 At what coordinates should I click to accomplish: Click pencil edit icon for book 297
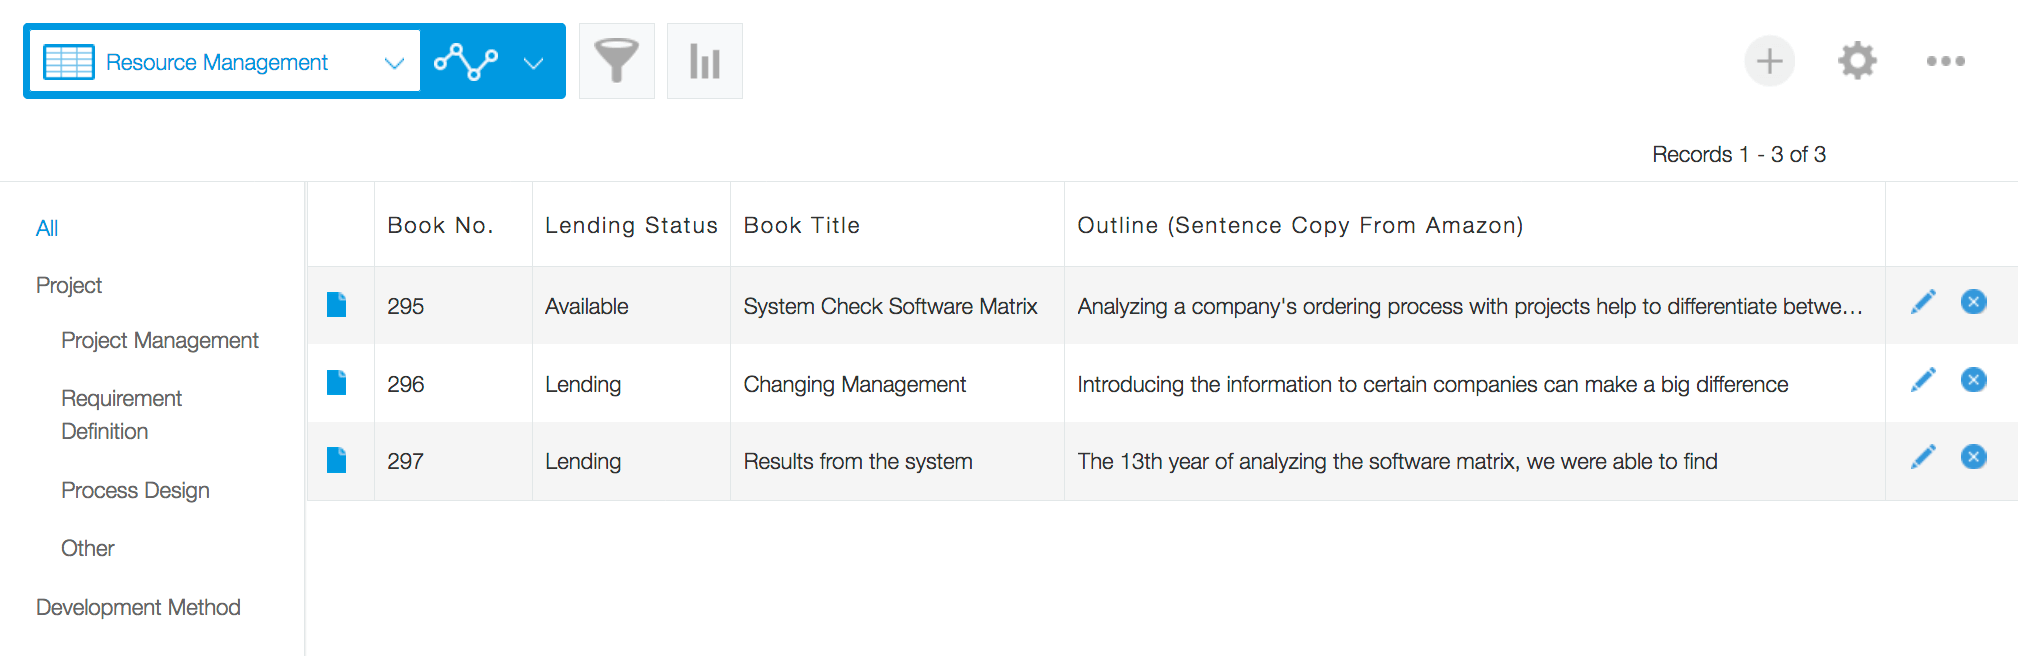pyautogui.click(x=1922, y=457)
